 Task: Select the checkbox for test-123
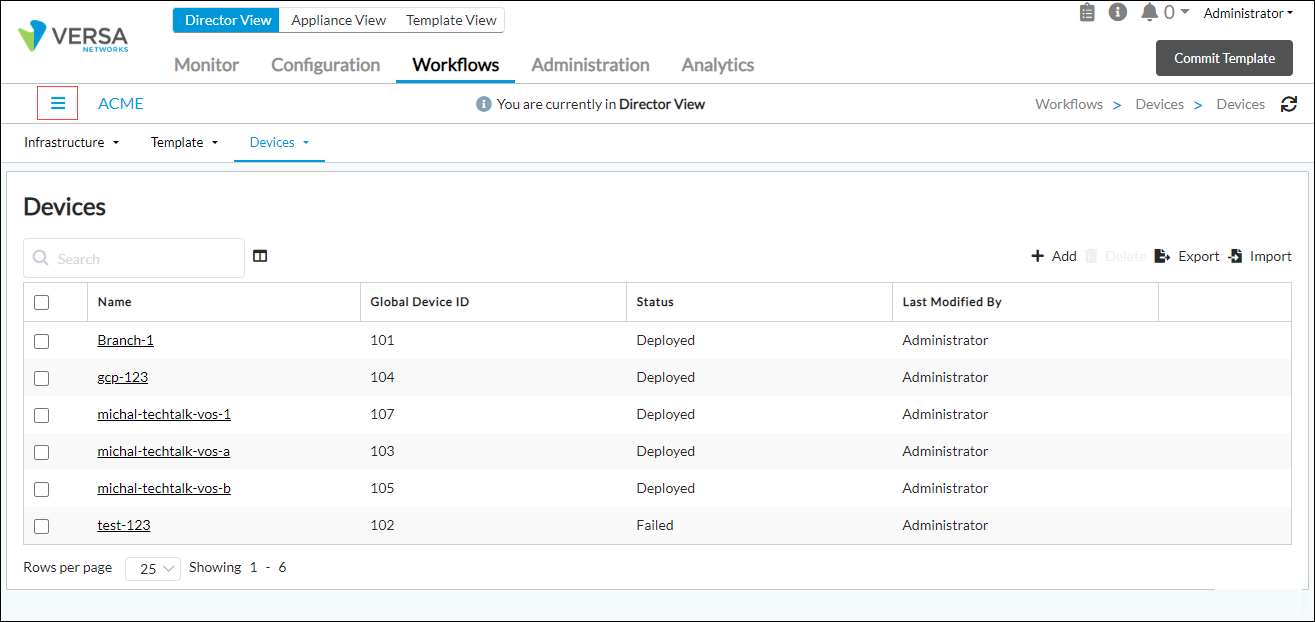(40, 525)
